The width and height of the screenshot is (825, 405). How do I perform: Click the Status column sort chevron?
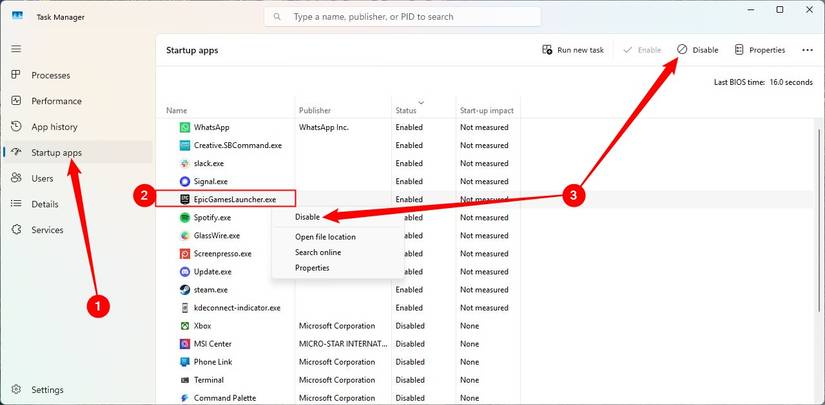pos(421,102)
